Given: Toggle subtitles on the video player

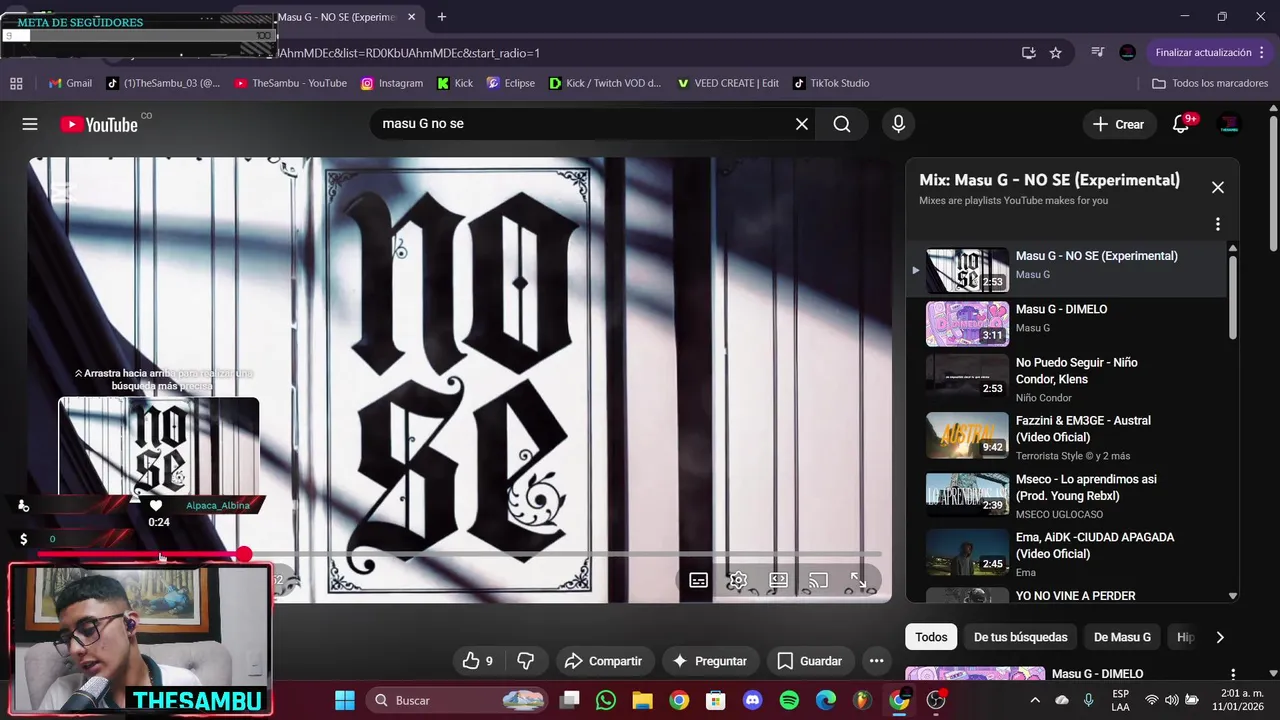Looking at the screenshot, I should [x=698, y=580].
